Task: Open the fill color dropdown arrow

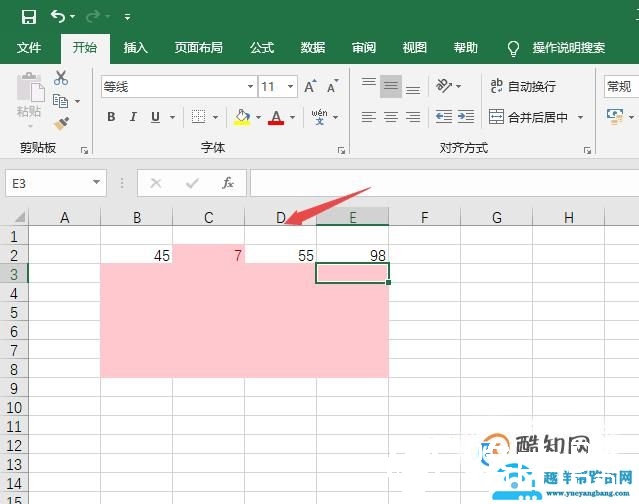Action: [258, 117]
